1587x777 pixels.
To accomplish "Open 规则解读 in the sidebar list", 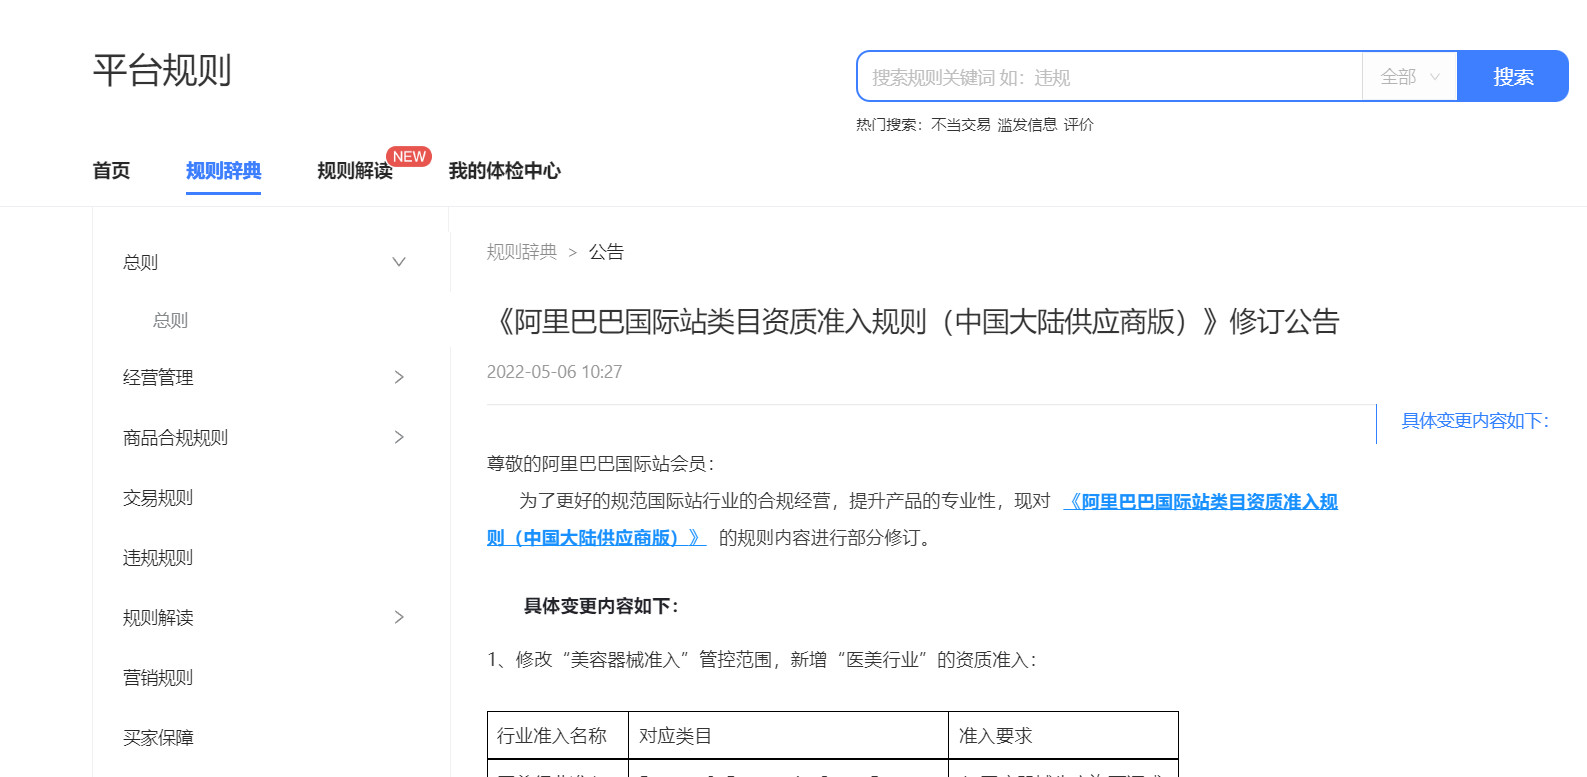I will [158, 617].
